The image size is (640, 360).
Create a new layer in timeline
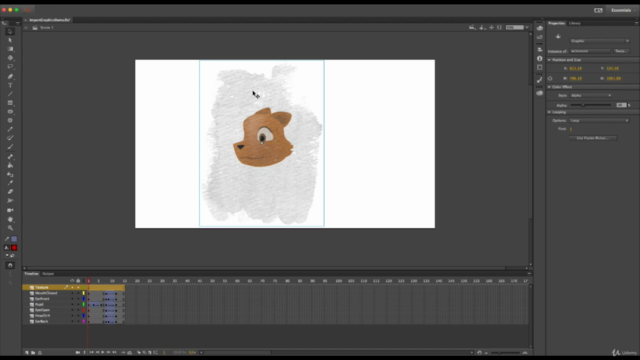[x=27, y=352]
